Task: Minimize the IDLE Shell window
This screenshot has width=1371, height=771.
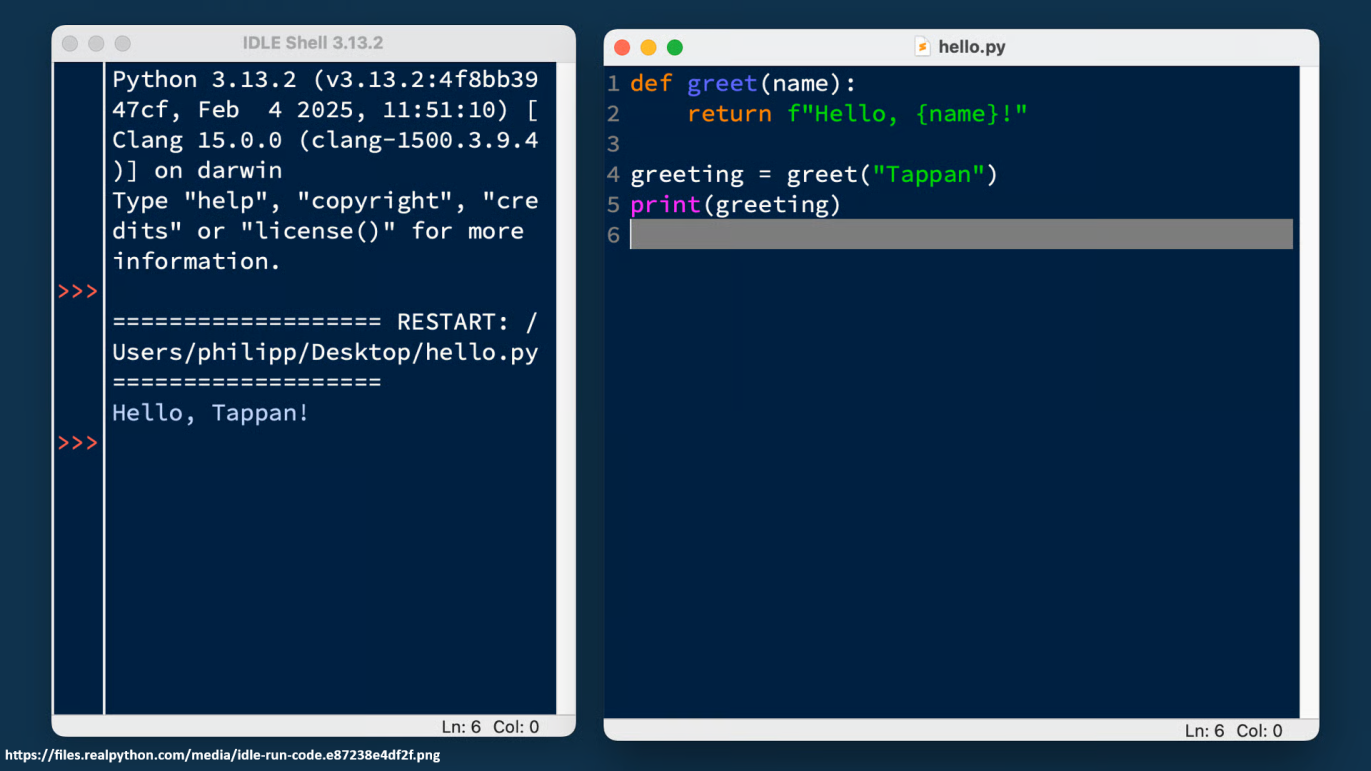Action: tap(96, 44)
